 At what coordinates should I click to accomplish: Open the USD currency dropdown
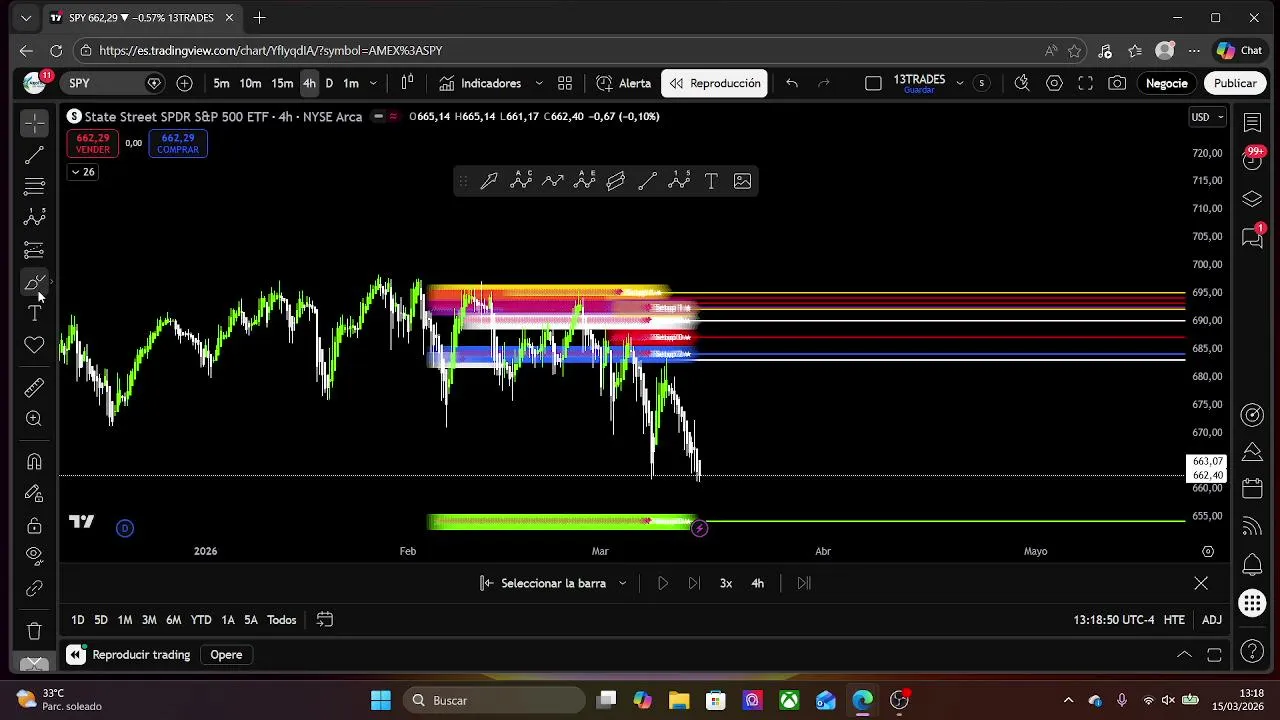point(1208,117)
